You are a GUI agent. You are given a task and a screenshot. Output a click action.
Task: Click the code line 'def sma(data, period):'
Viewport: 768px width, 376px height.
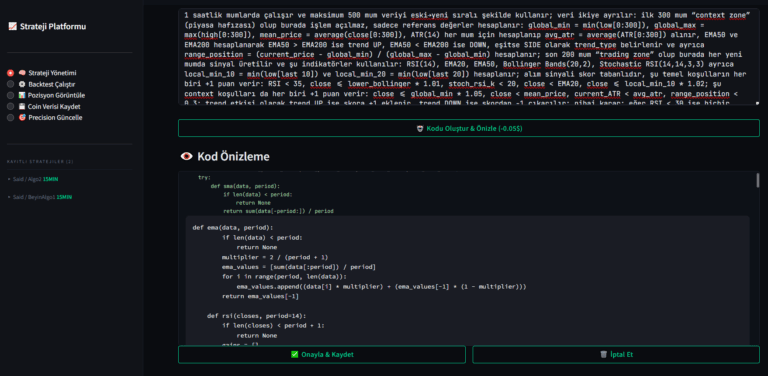pyautogui.click(x=245, y=186)
